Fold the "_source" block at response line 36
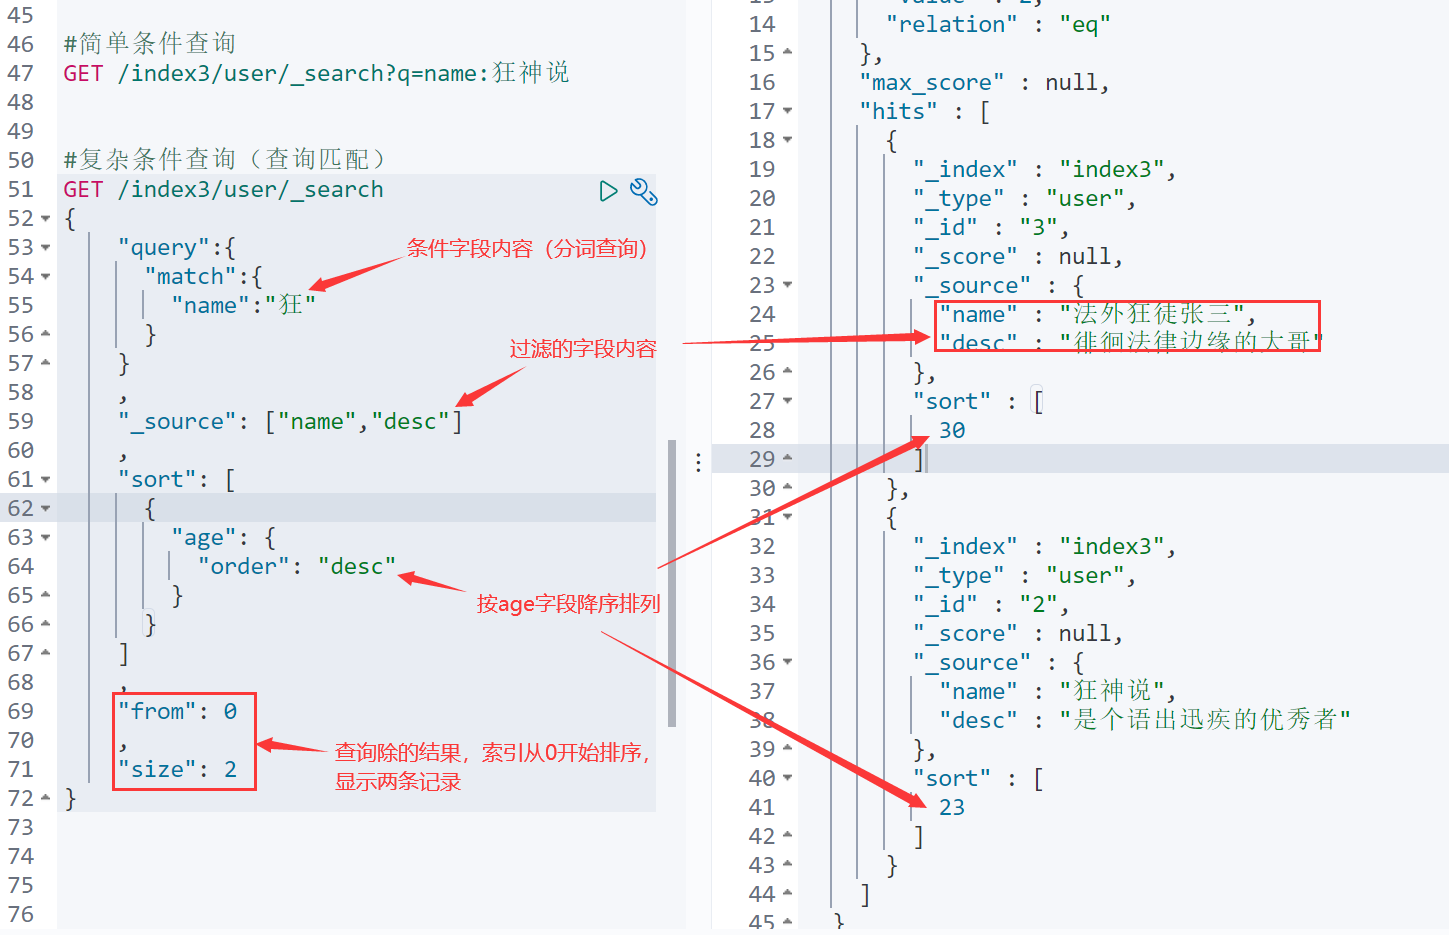This screenshot has height=935, width=1449. (x=788, y=662)
